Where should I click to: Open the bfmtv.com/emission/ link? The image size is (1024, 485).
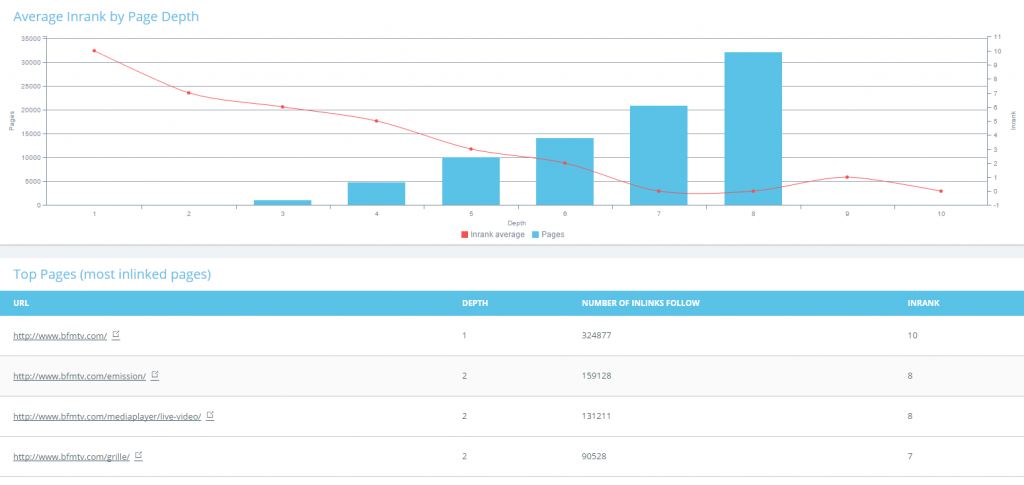[80, 377]
